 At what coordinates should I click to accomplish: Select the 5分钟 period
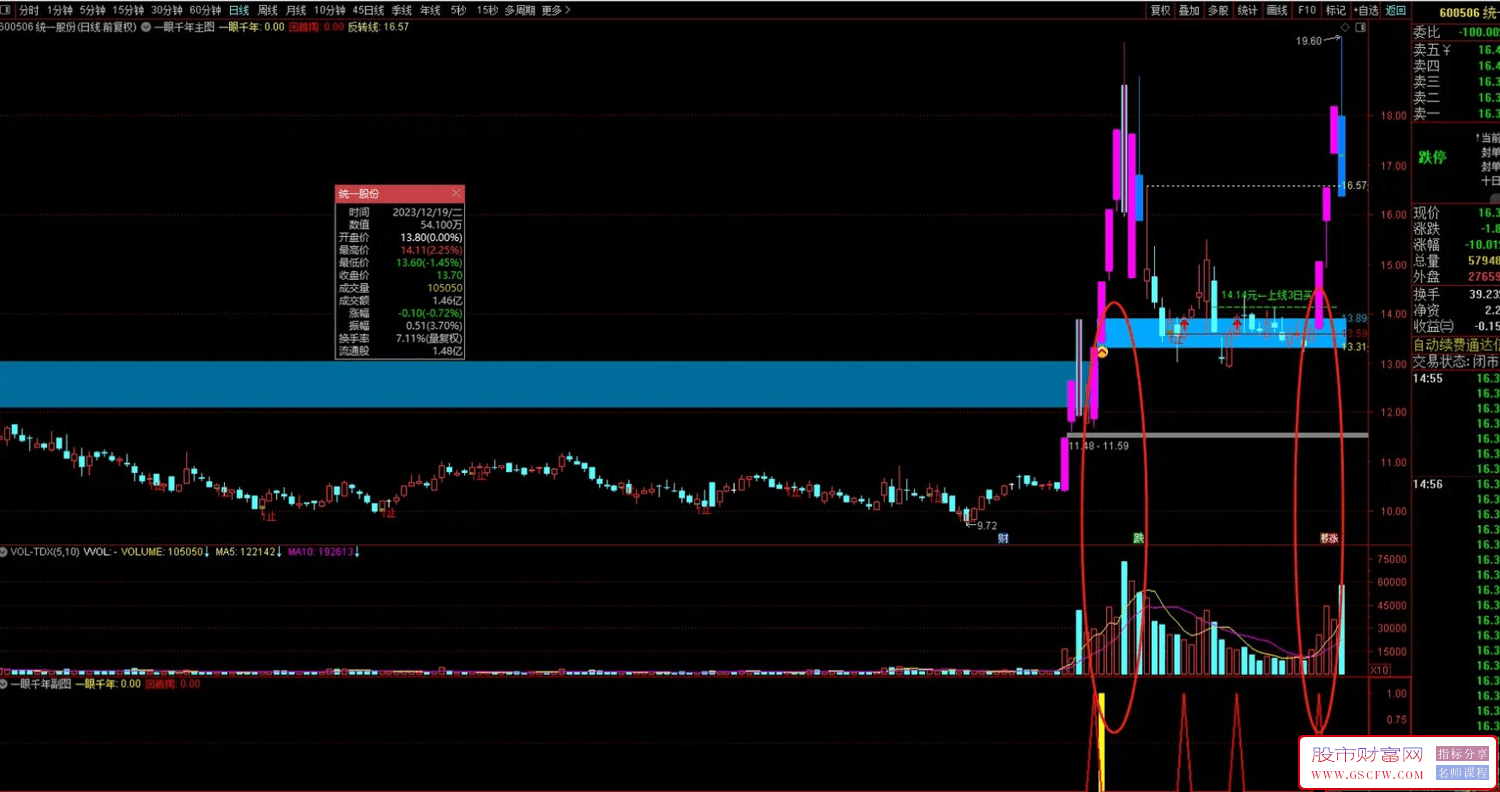pos(92,10)
